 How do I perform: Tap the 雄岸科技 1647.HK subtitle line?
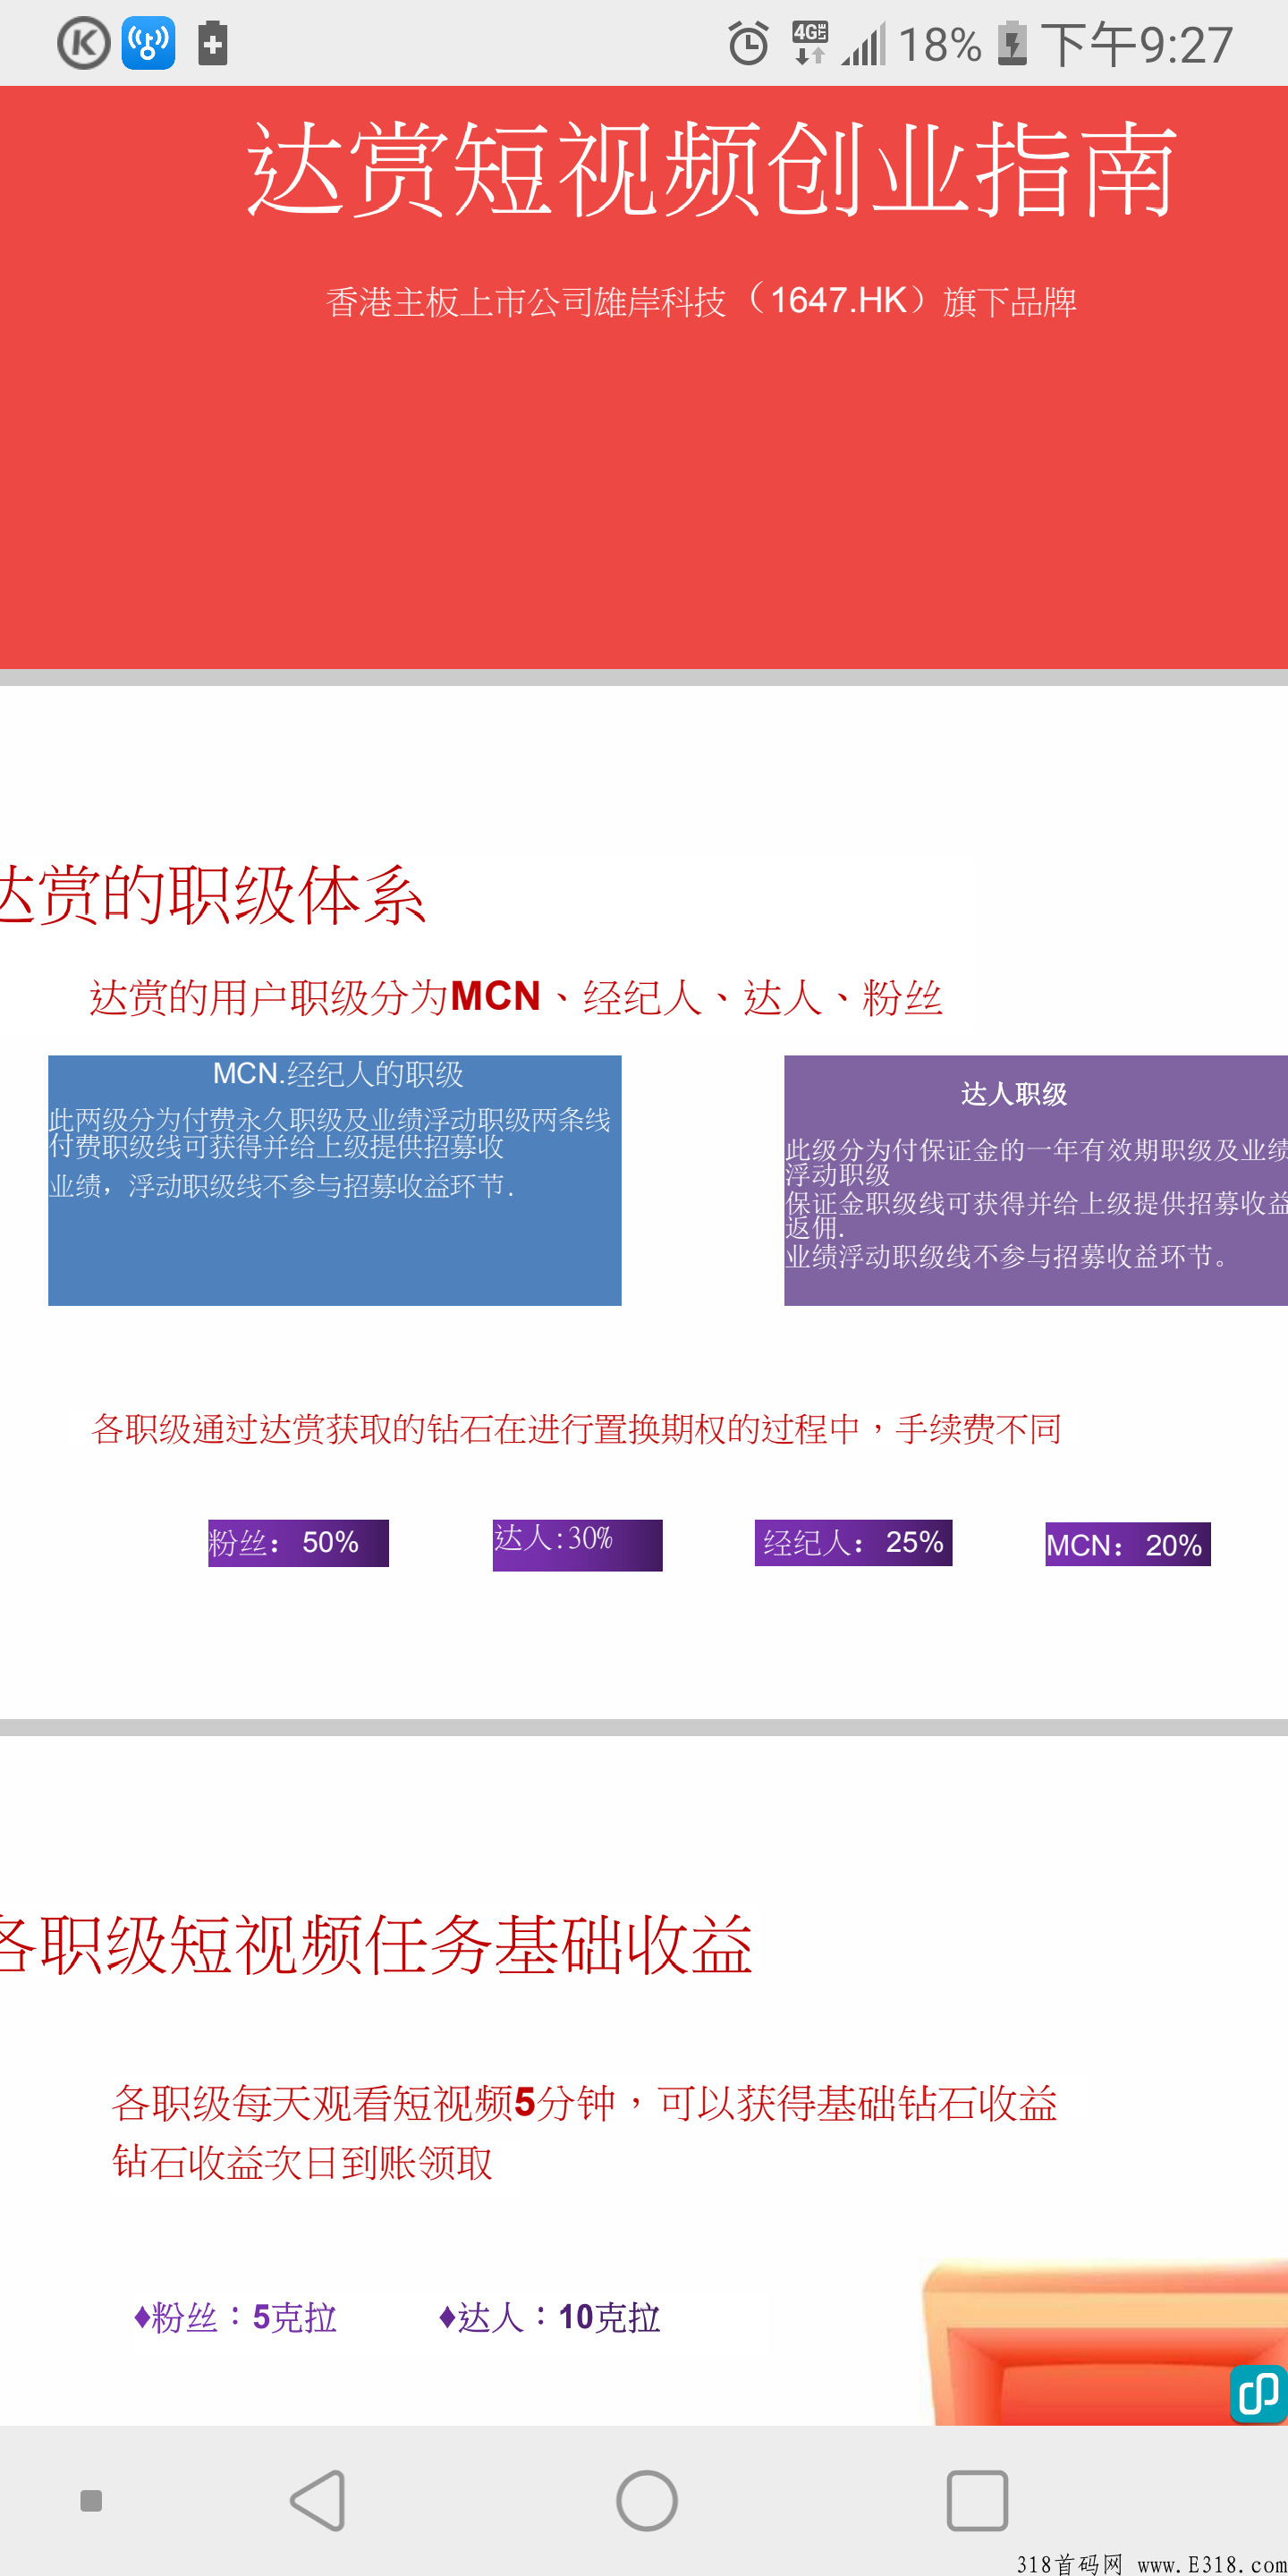coord(701,301)
